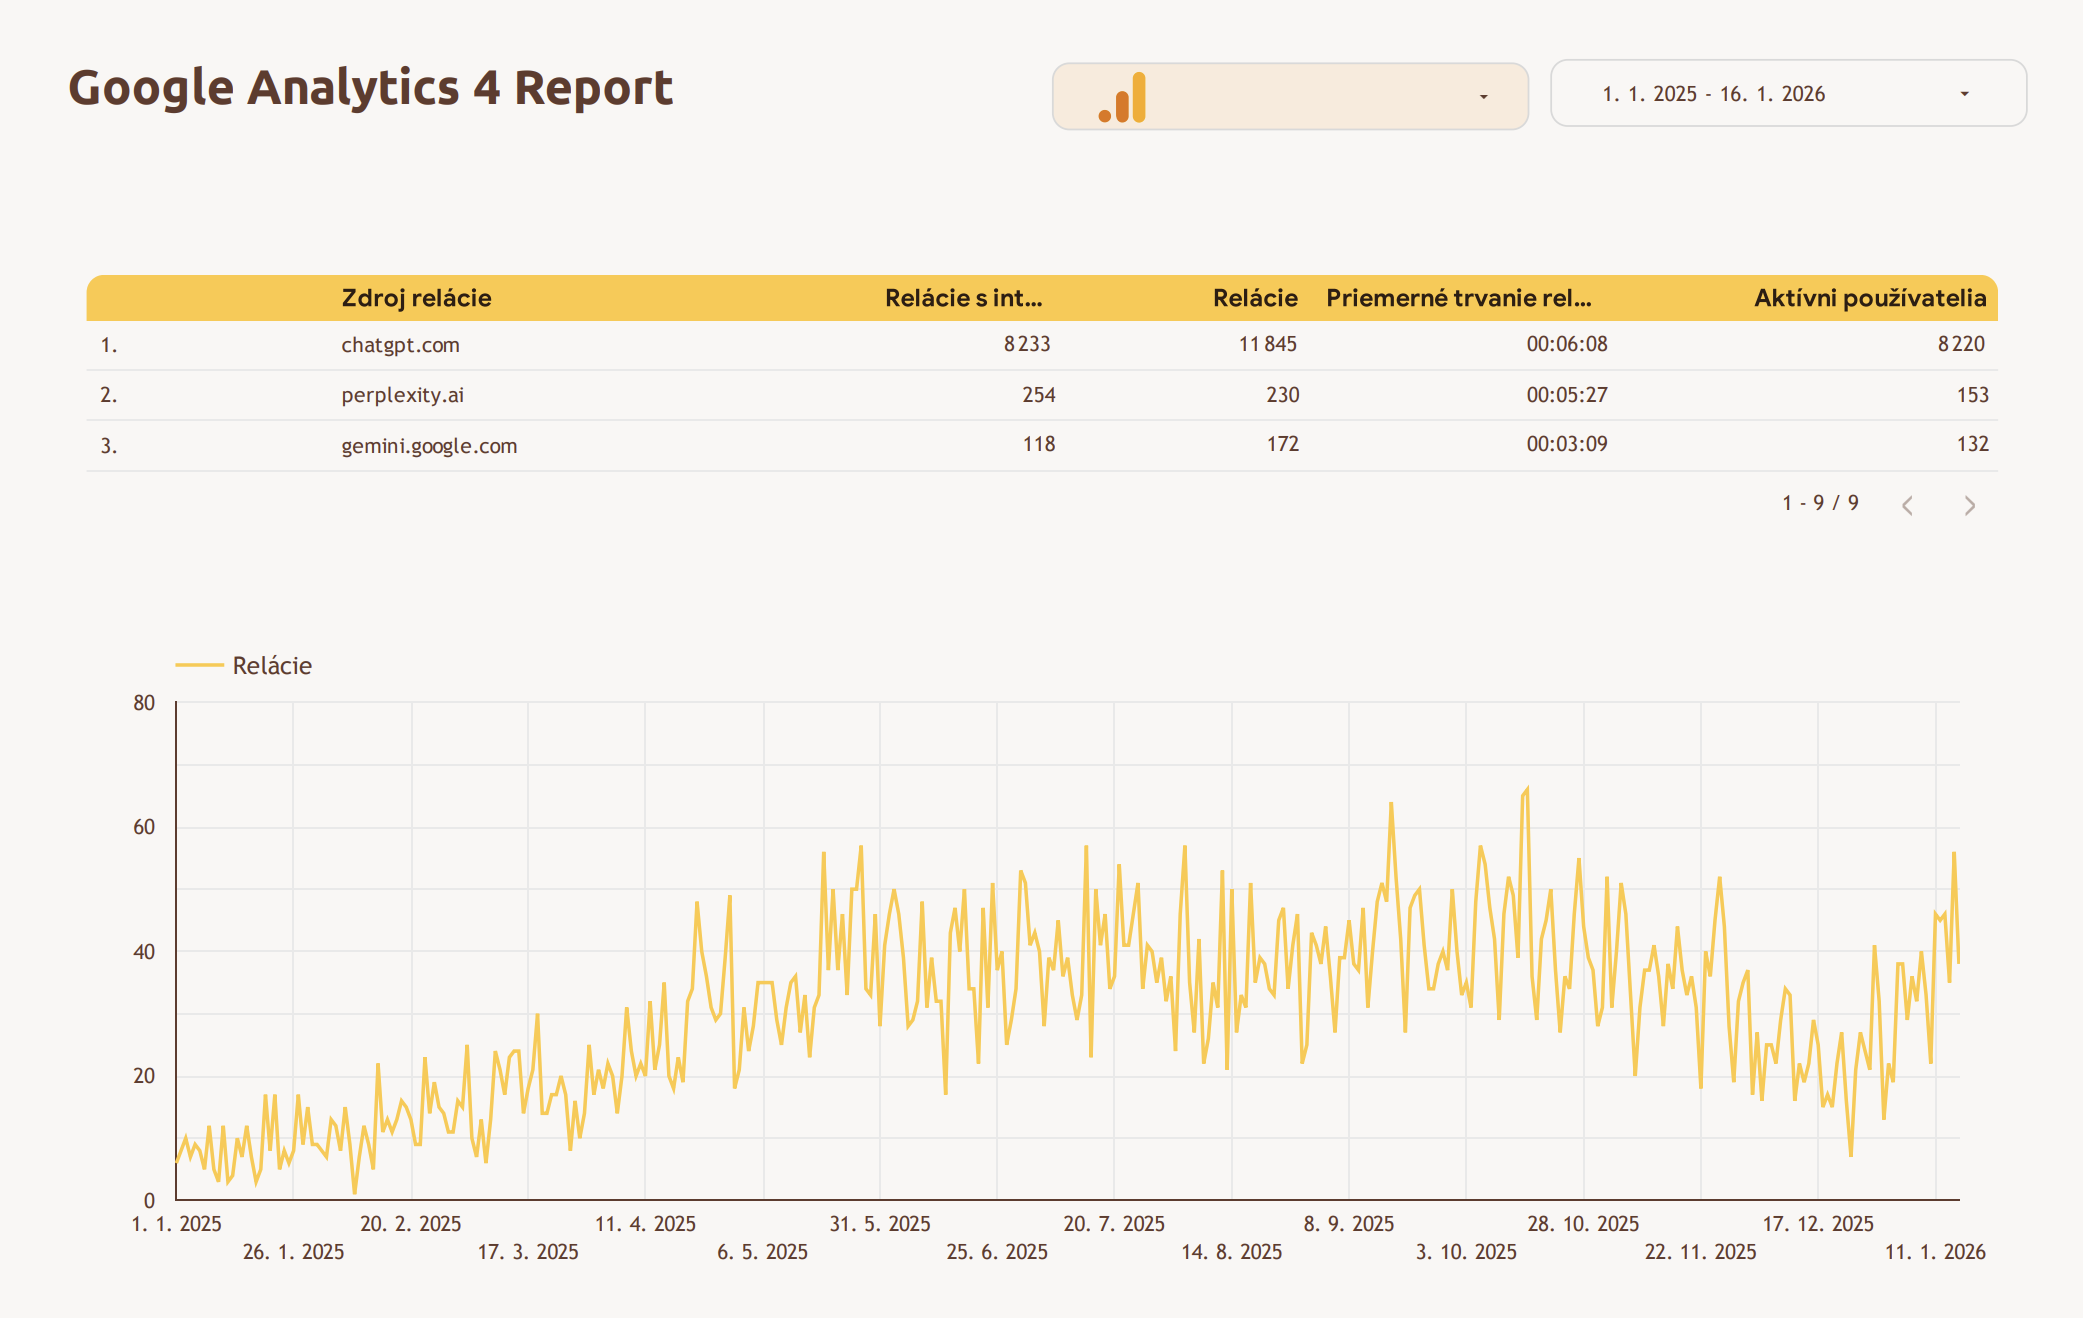Open the date range dropdown

(1964, 94)
